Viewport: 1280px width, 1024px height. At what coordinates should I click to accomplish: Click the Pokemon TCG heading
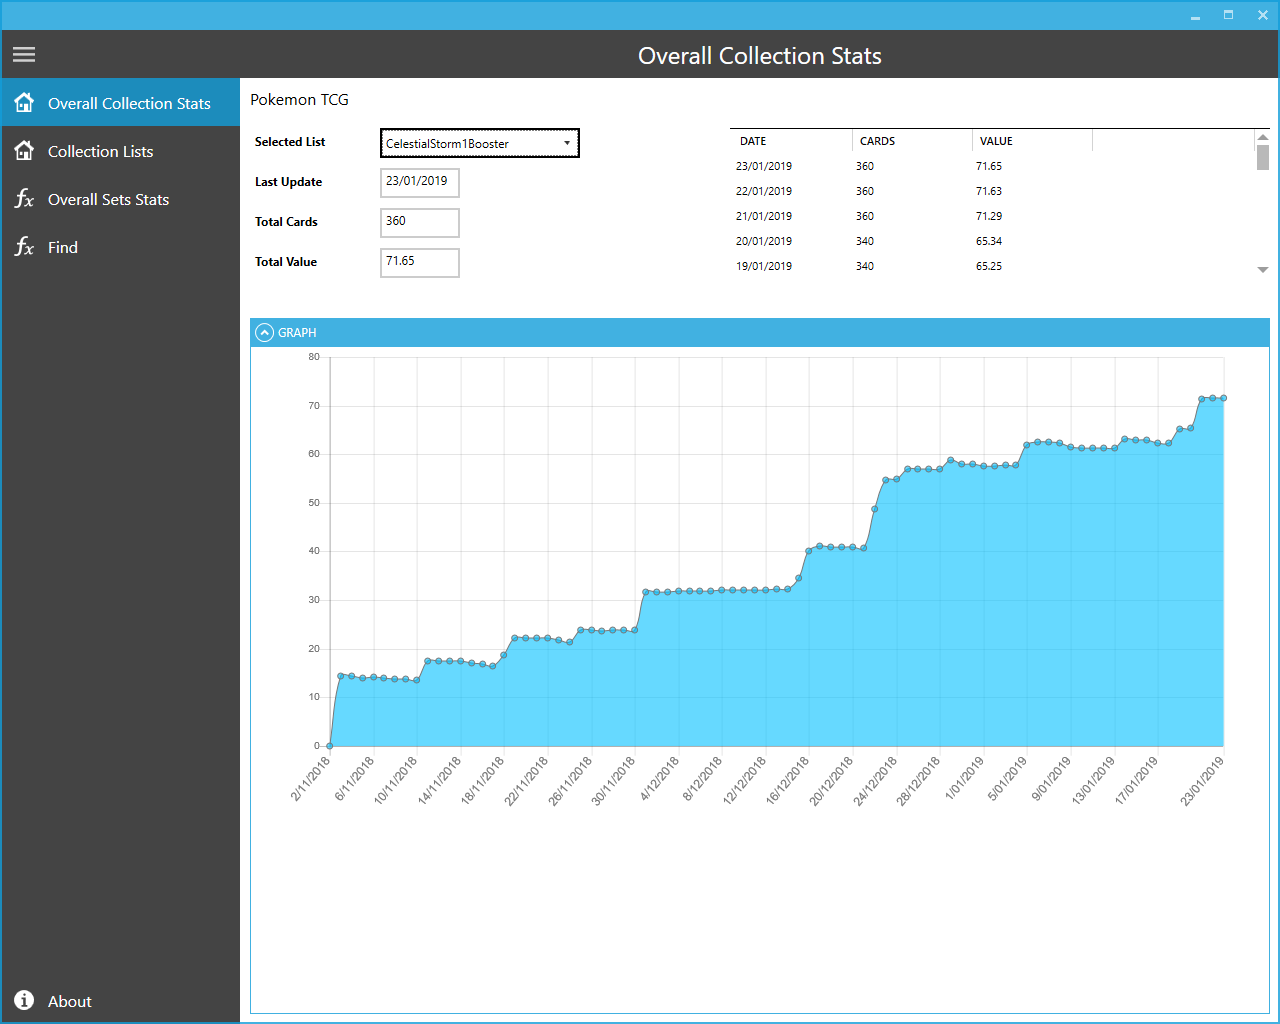(x=299, y=100)
